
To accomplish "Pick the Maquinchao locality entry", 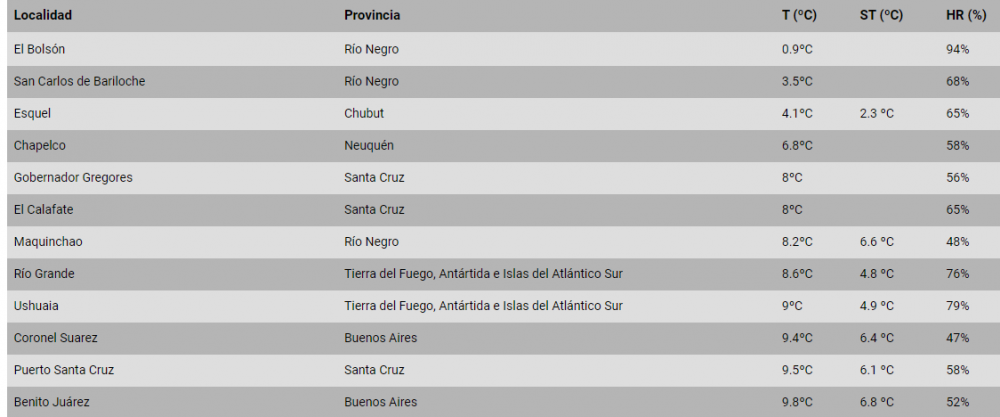I will point(48,242).
